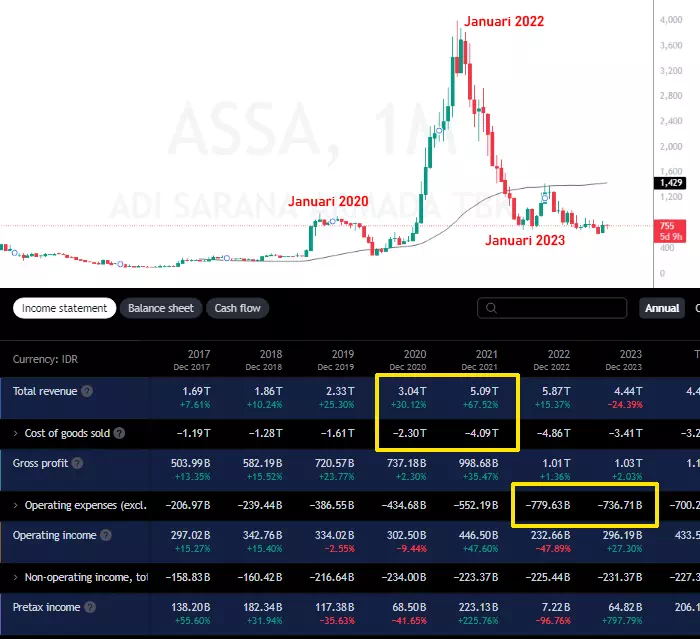Switch to the Balance sheet tab
700x639 pixels.
(x=161, y=308)
